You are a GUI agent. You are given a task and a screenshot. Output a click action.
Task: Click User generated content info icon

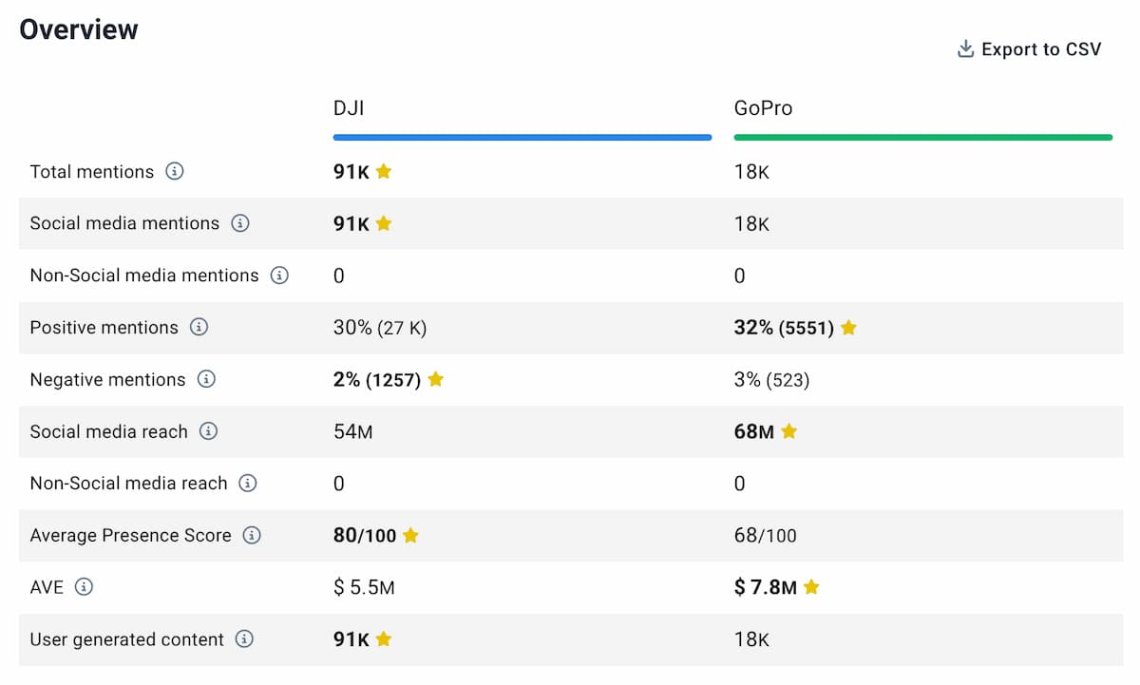coord(245,639)
